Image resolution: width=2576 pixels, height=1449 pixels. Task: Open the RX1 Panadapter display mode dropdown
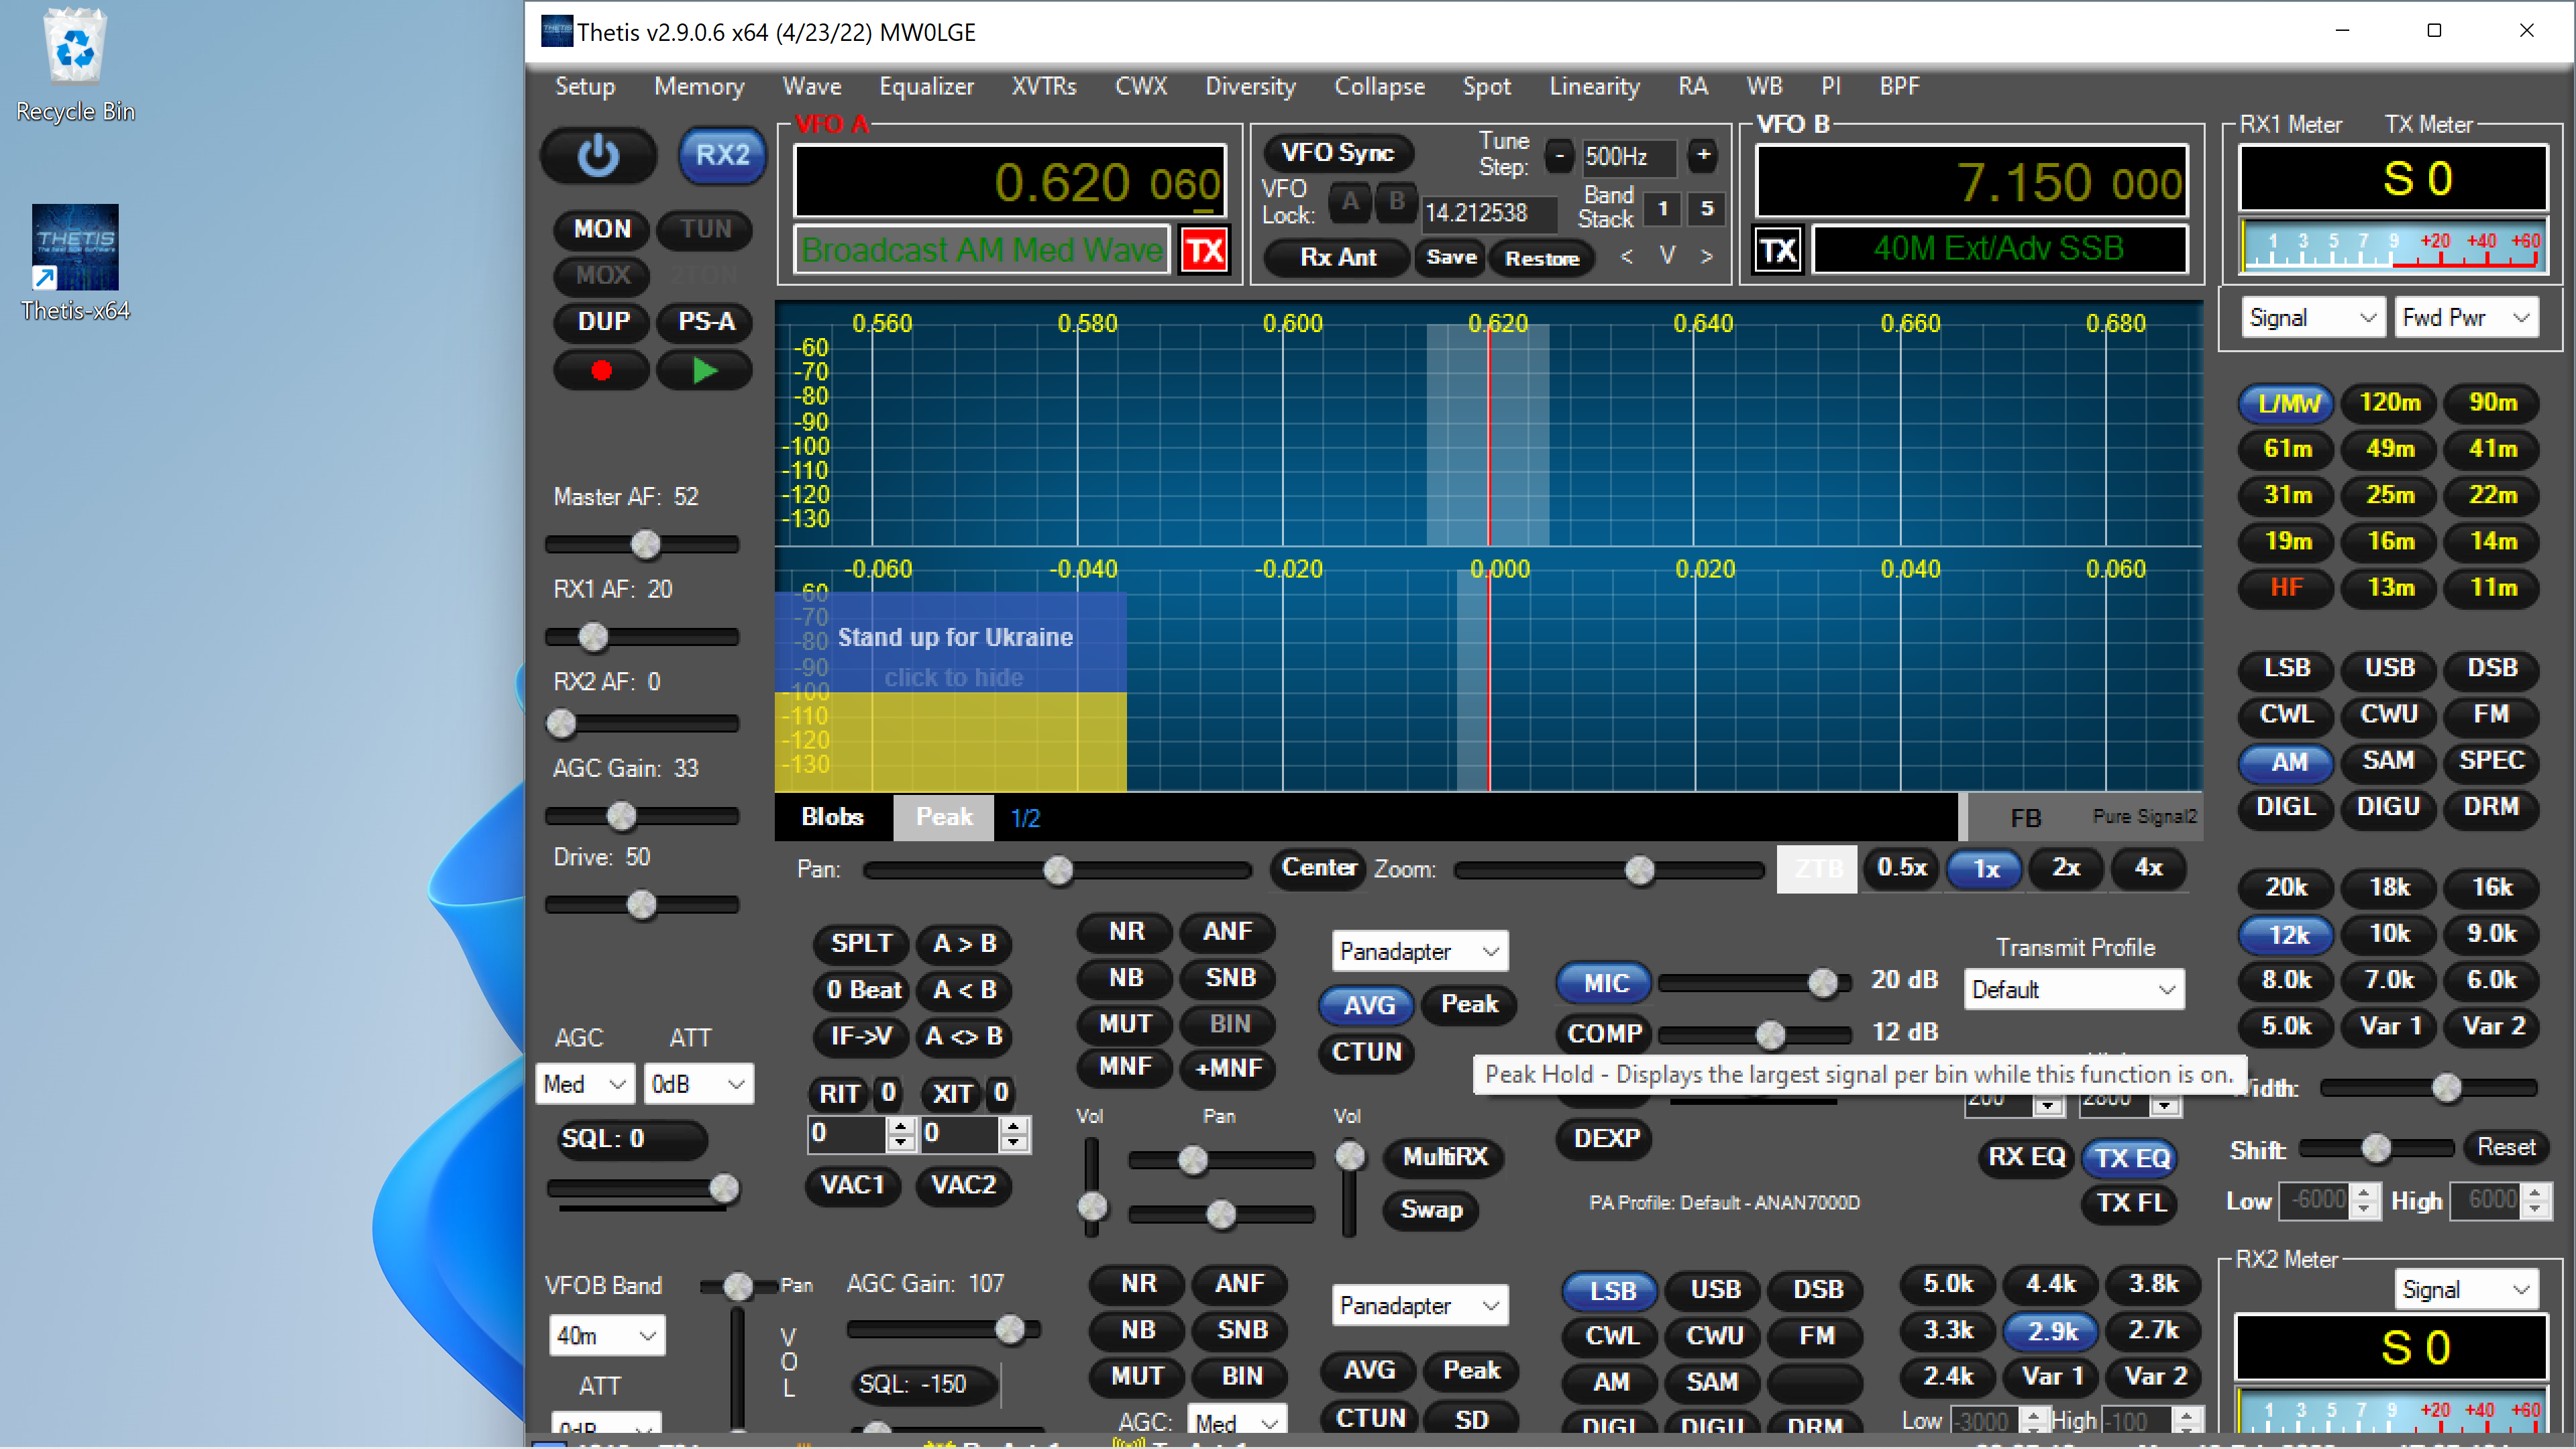1419,951
